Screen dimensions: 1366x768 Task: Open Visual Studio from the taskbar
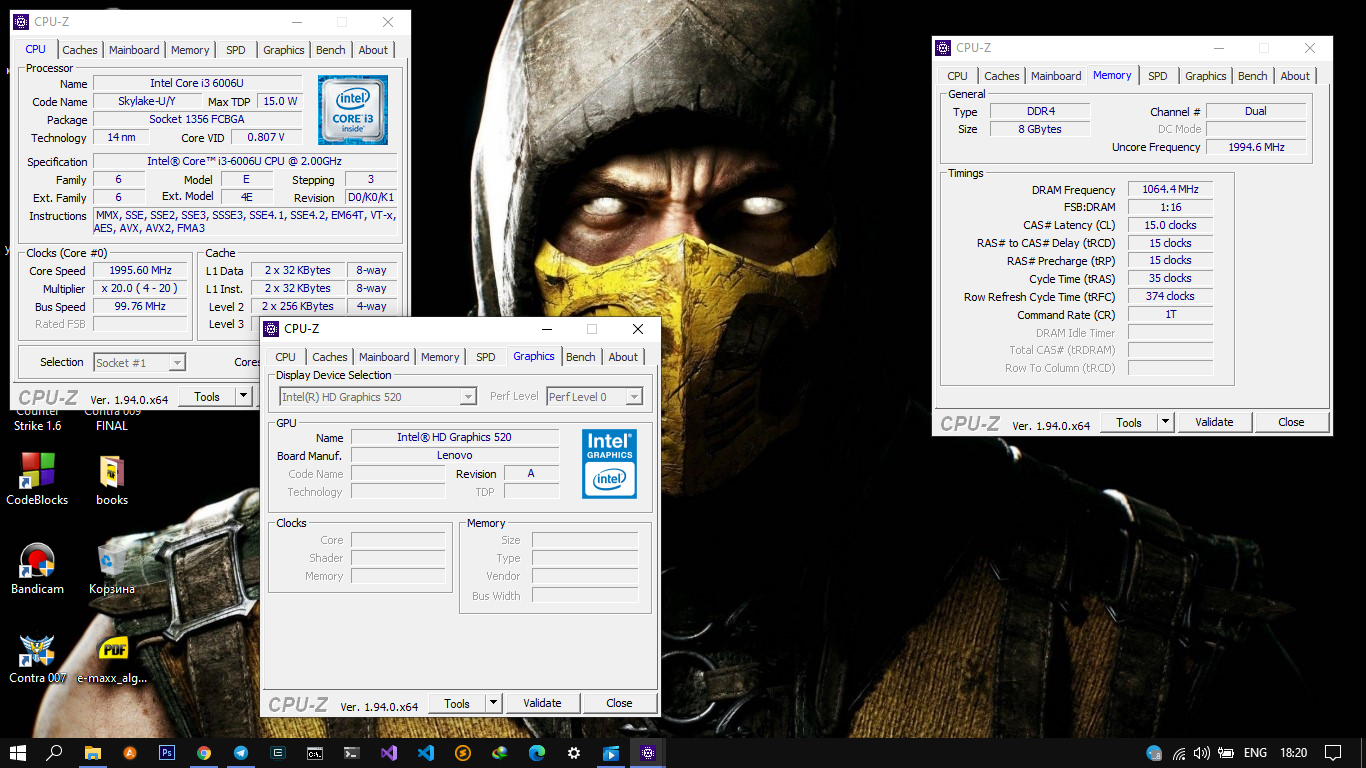[389, 753]
